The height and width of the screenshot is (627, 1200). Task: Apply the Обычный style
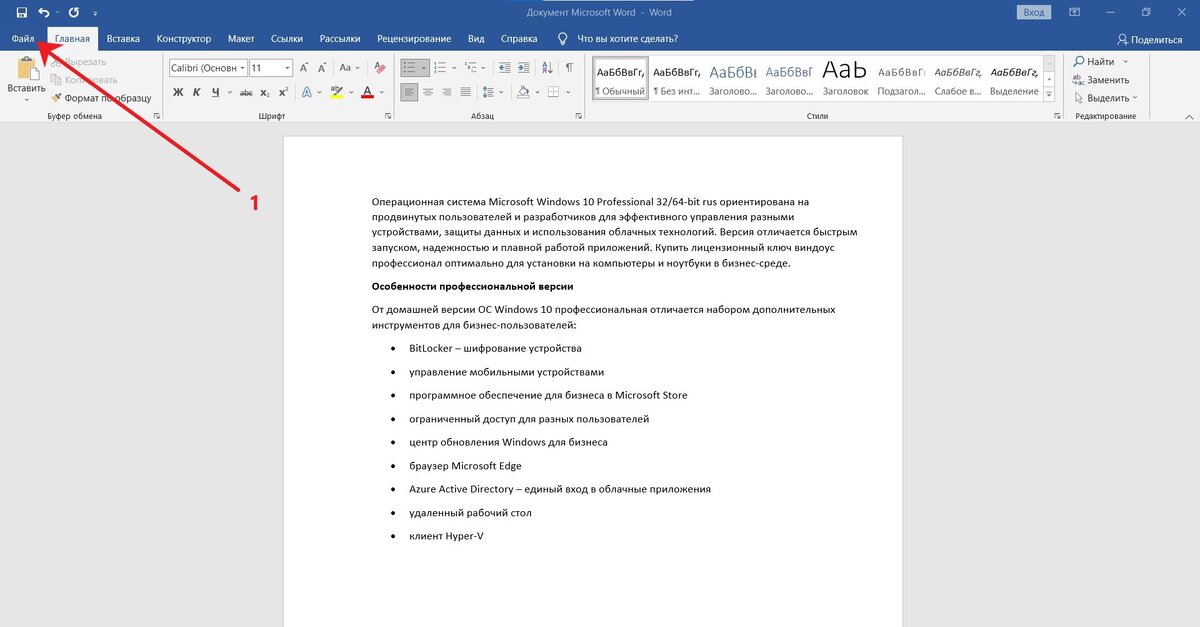pyautogui.click(x=620, y=79)
